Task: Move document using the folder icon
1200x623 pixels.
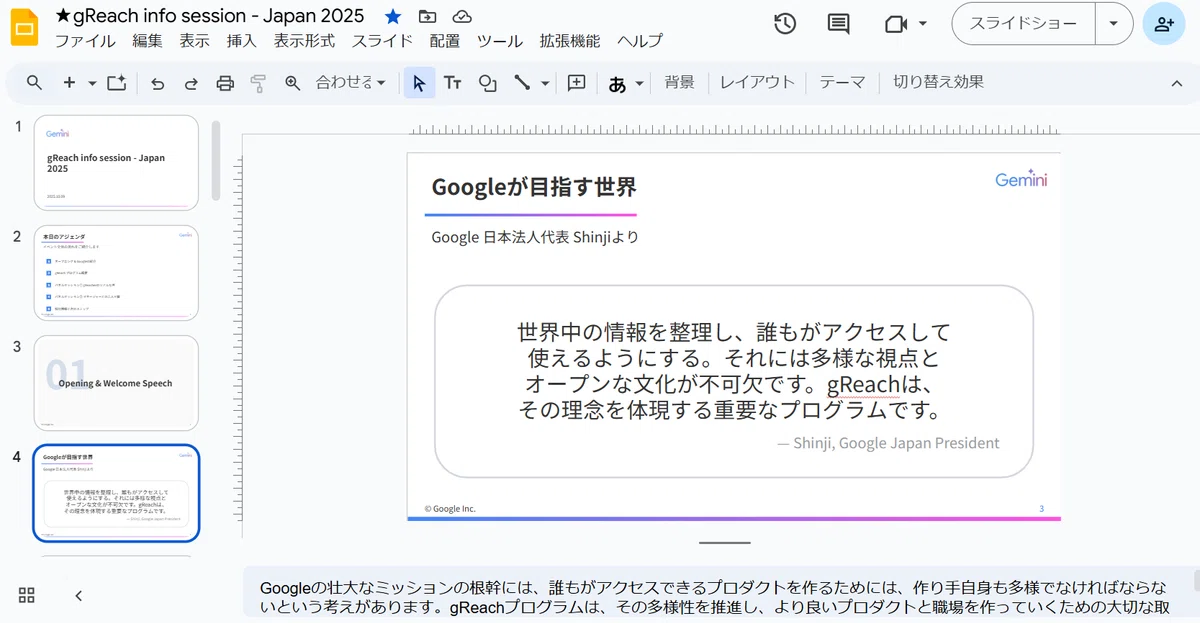Action: (x=427, y=16)
